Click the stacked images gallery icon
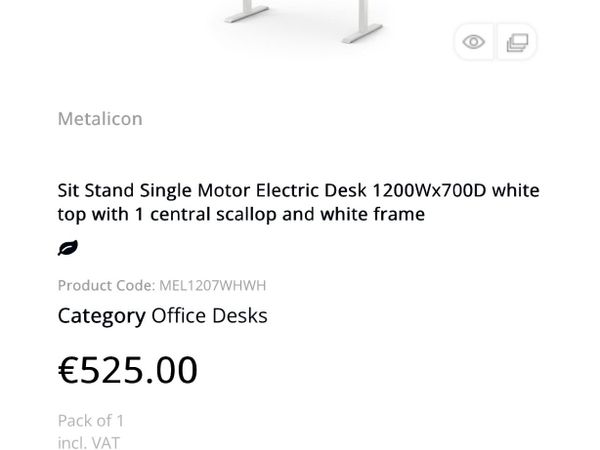This screenshot has height=450, width=600. click(517, 42)
